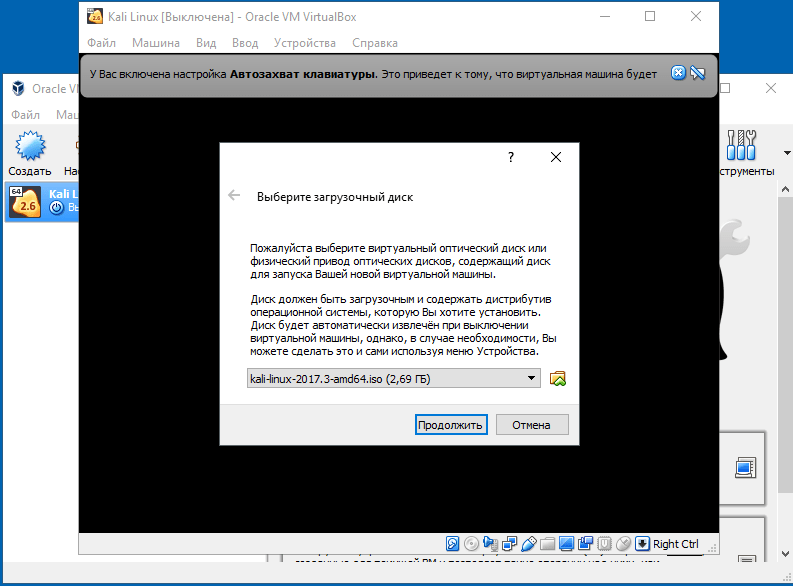The height and width of the screenshot is (586, 793).
Task: Click the Right Ctrl host key label
Action: click(x=676, y=544)
